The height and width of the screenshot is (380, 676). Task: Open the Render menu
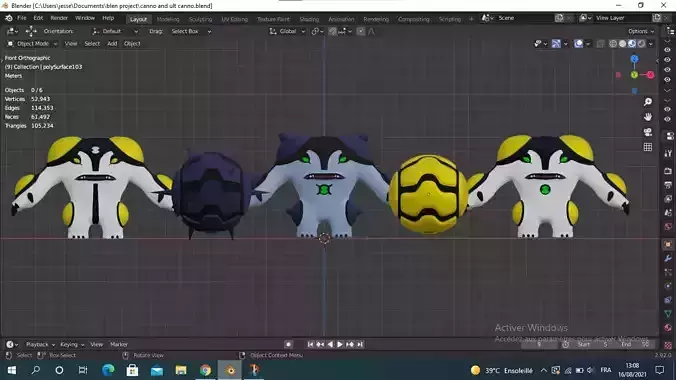pos(59,18)
